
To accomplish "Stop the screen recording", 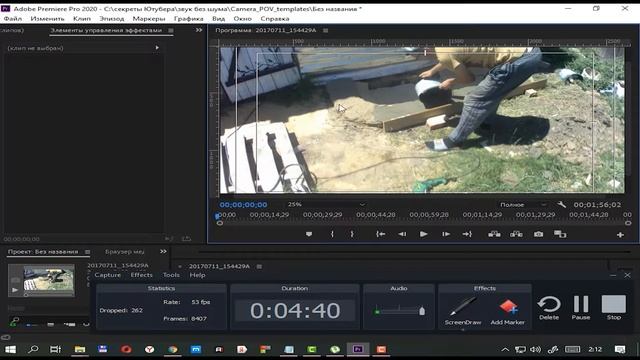I will (x=613, y=308).
